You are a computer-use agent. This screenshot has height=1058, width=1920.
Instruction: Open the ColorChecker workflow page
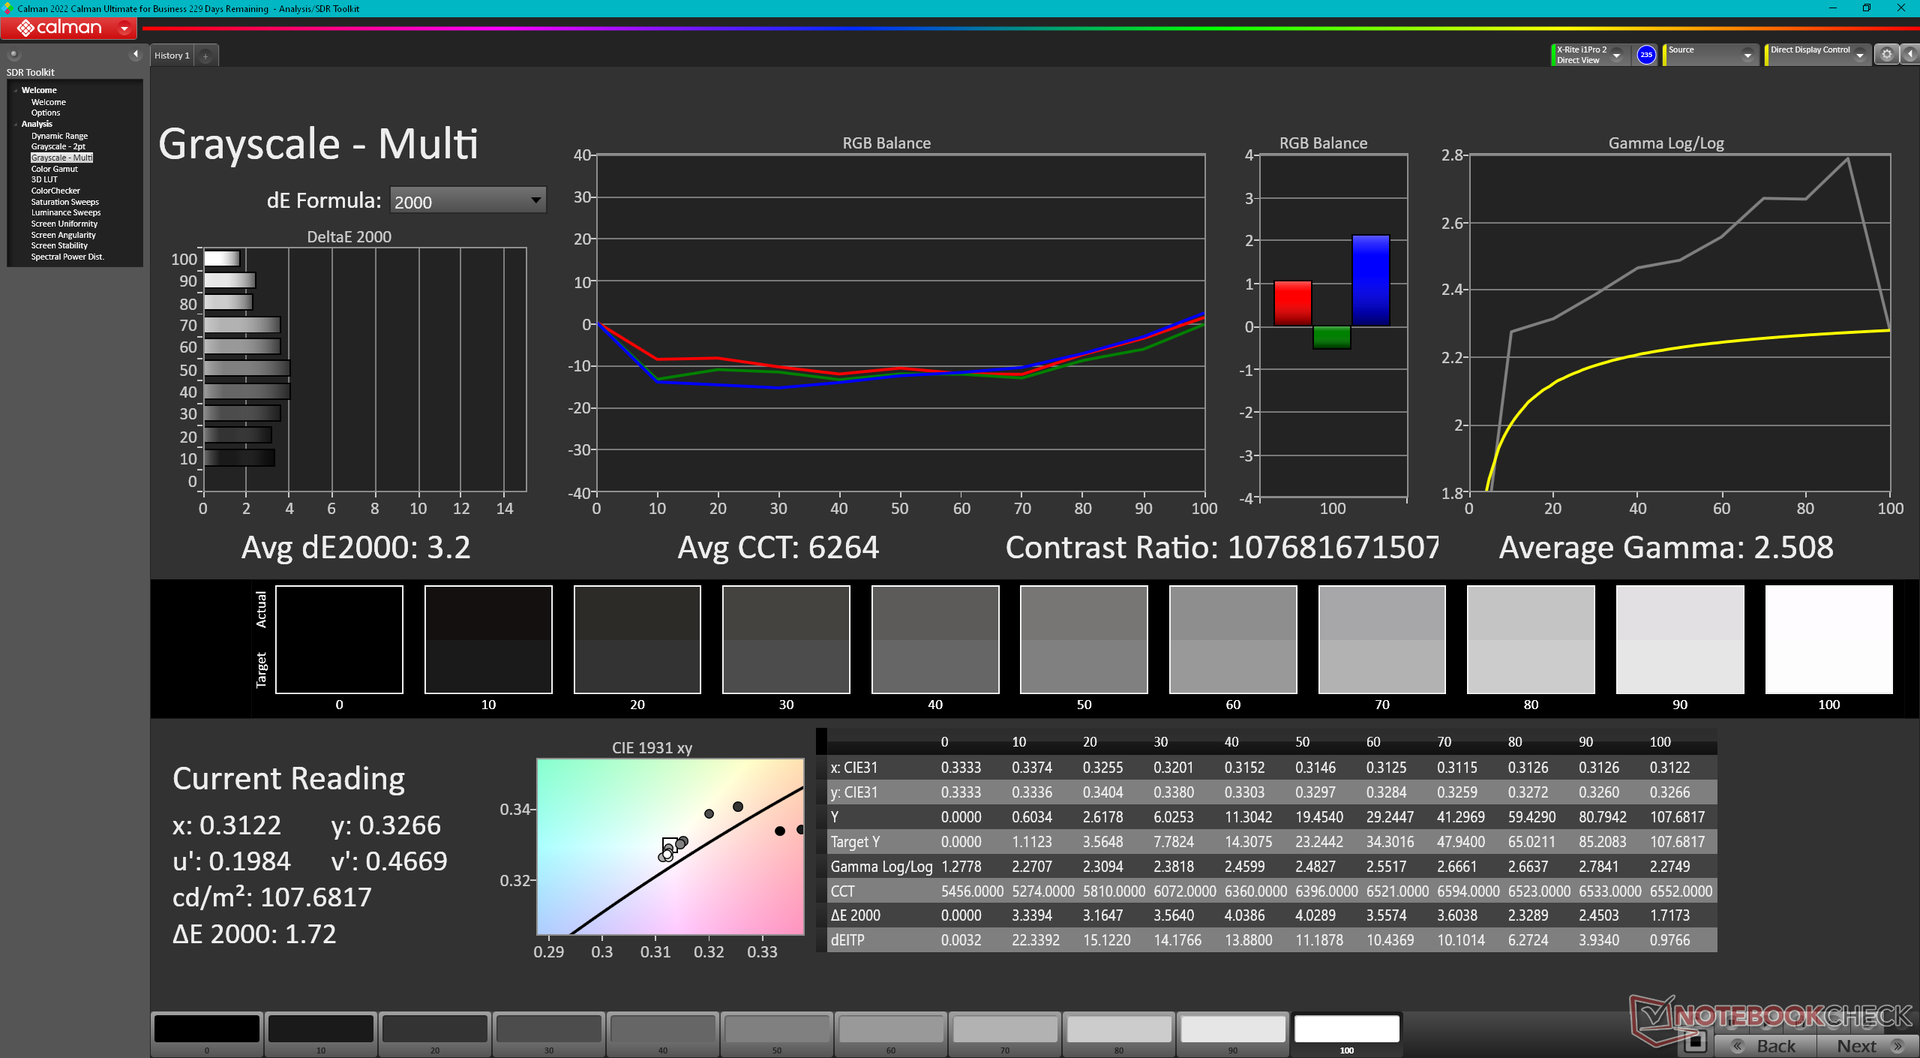click(x=55, y=191)
